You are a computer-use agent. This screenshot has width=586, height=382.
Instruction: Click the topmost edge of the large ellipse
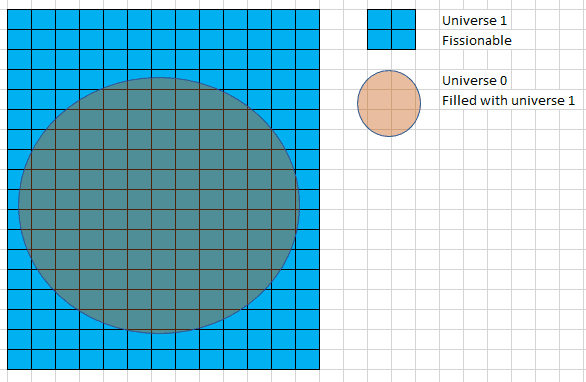[x=159, y=77]
